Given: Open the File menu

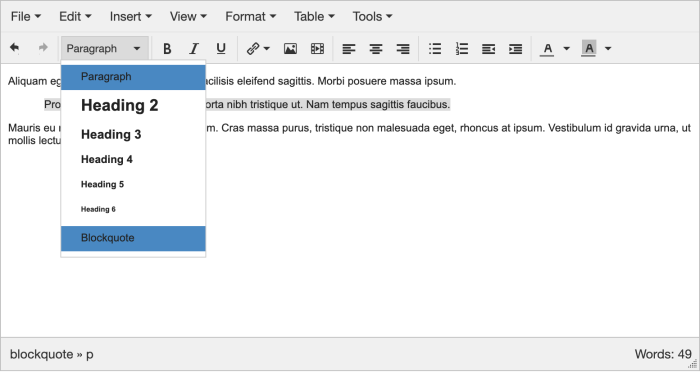Looking at the screenshot, I should point(26,17).
